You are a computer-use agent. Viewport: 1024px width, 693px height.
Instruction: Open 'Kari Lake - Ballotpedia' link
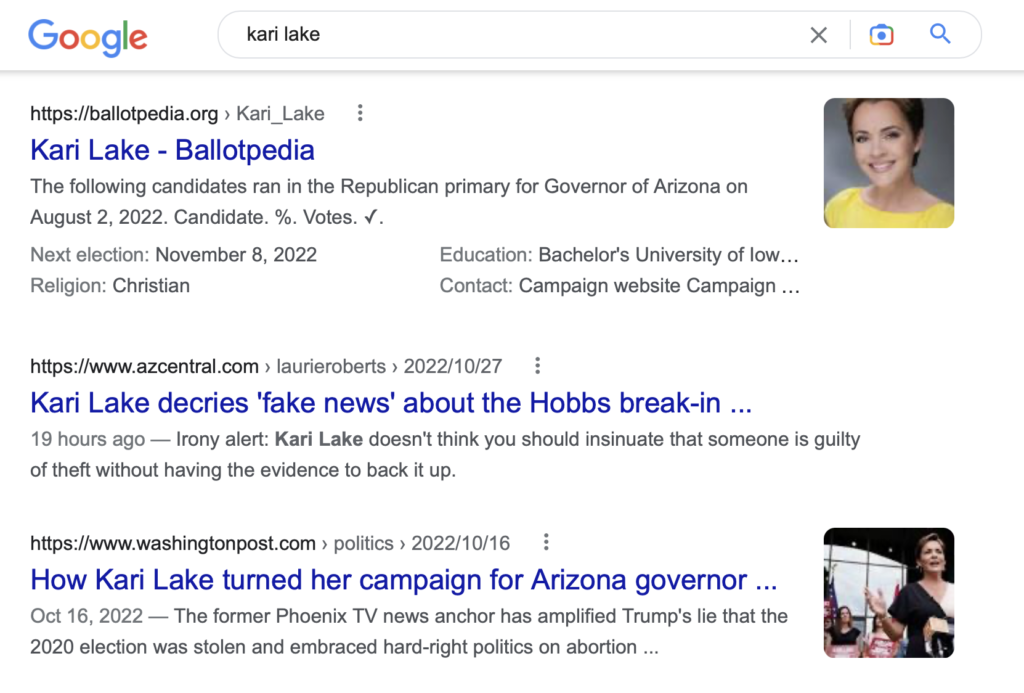tap(172, 150)
